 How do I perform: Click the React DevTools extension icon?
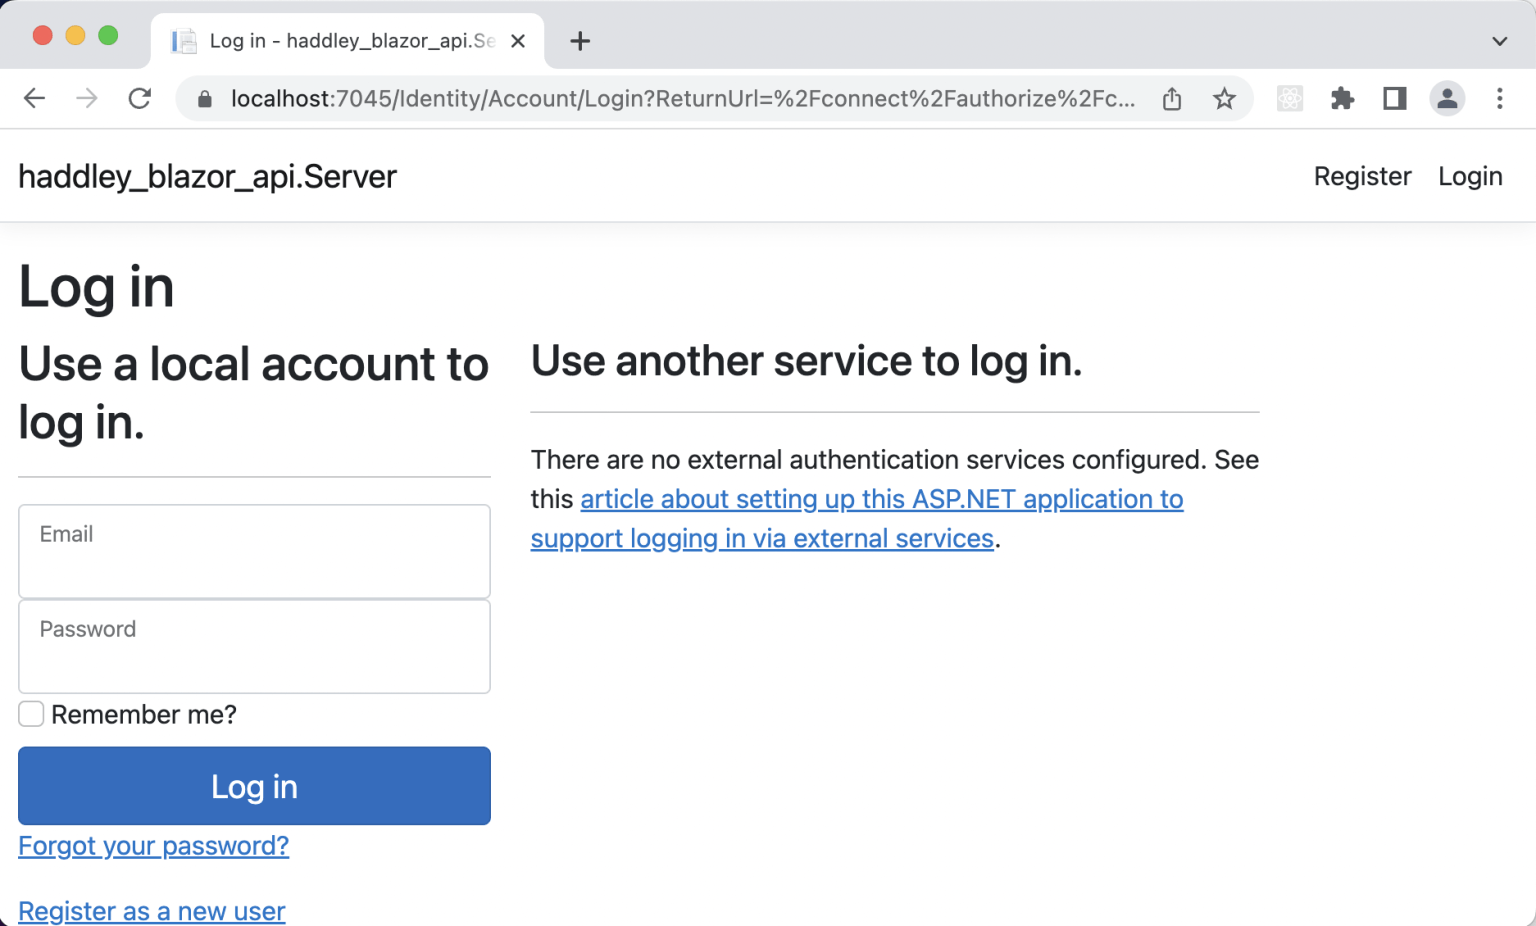(1290, 98)
